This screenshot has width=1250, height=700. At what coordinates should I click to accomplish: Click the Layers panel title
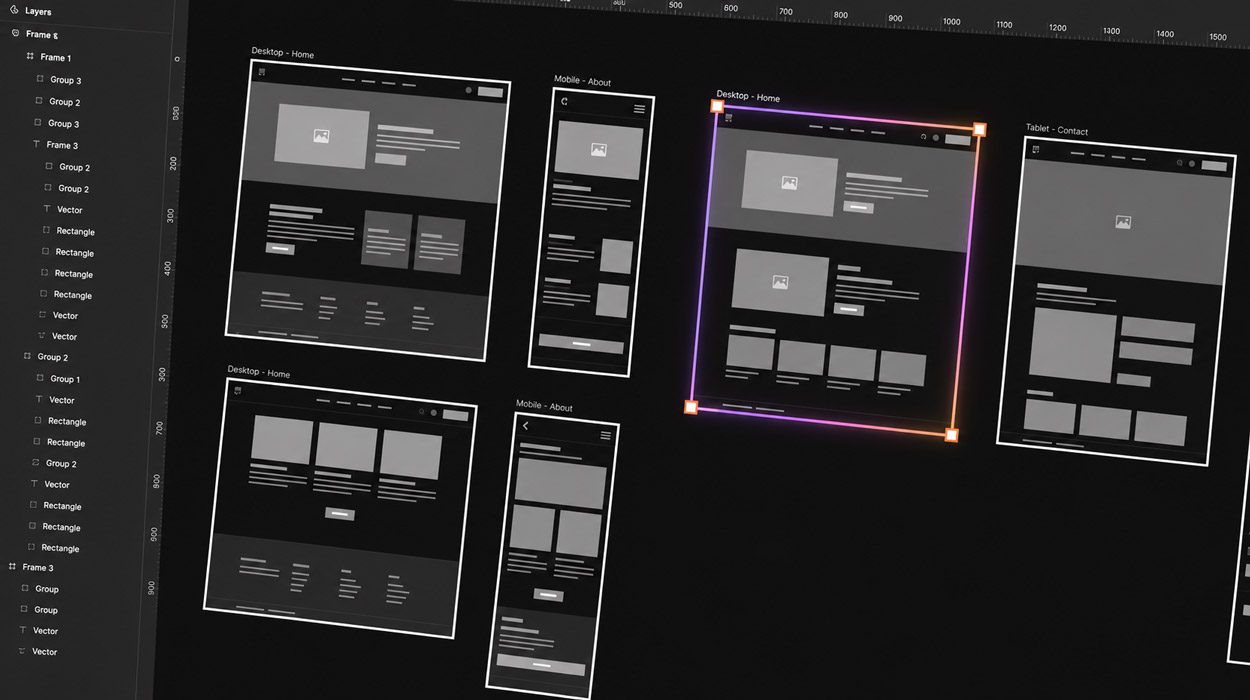(x=38, y=12)
